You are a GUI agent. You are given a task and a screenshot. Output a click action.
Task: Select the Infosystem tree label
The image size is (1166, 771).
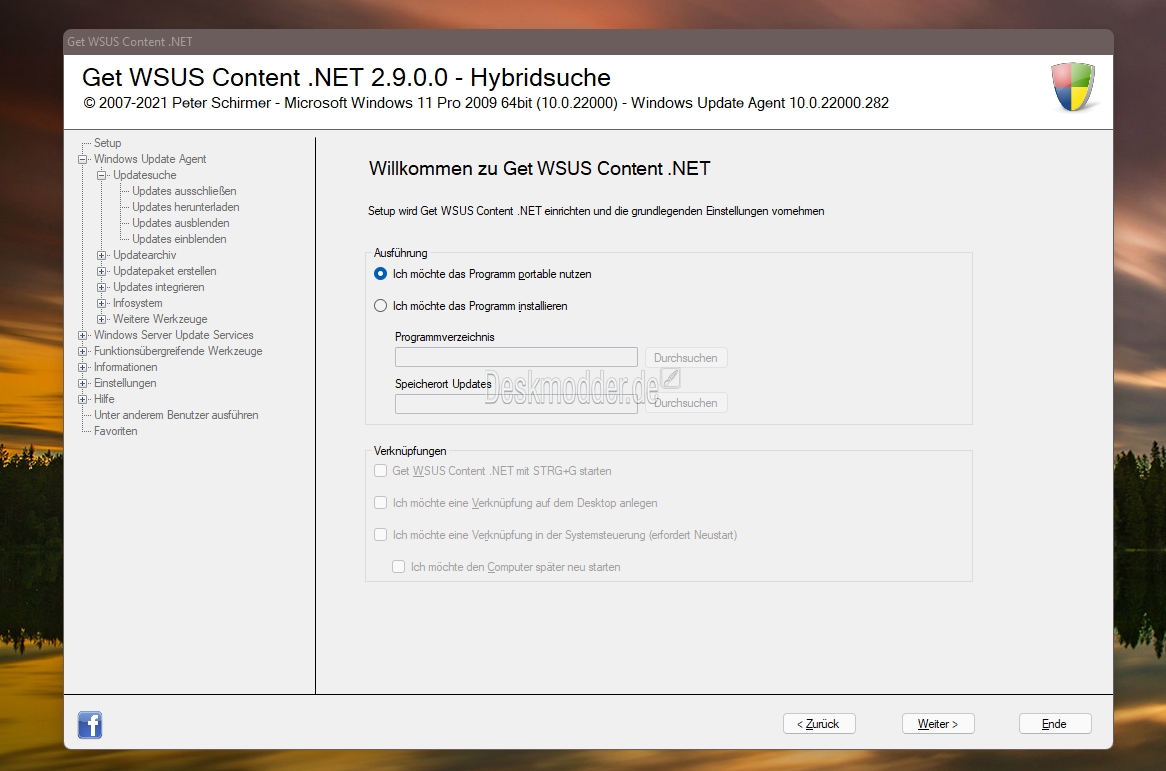click(x=138, y=303)
